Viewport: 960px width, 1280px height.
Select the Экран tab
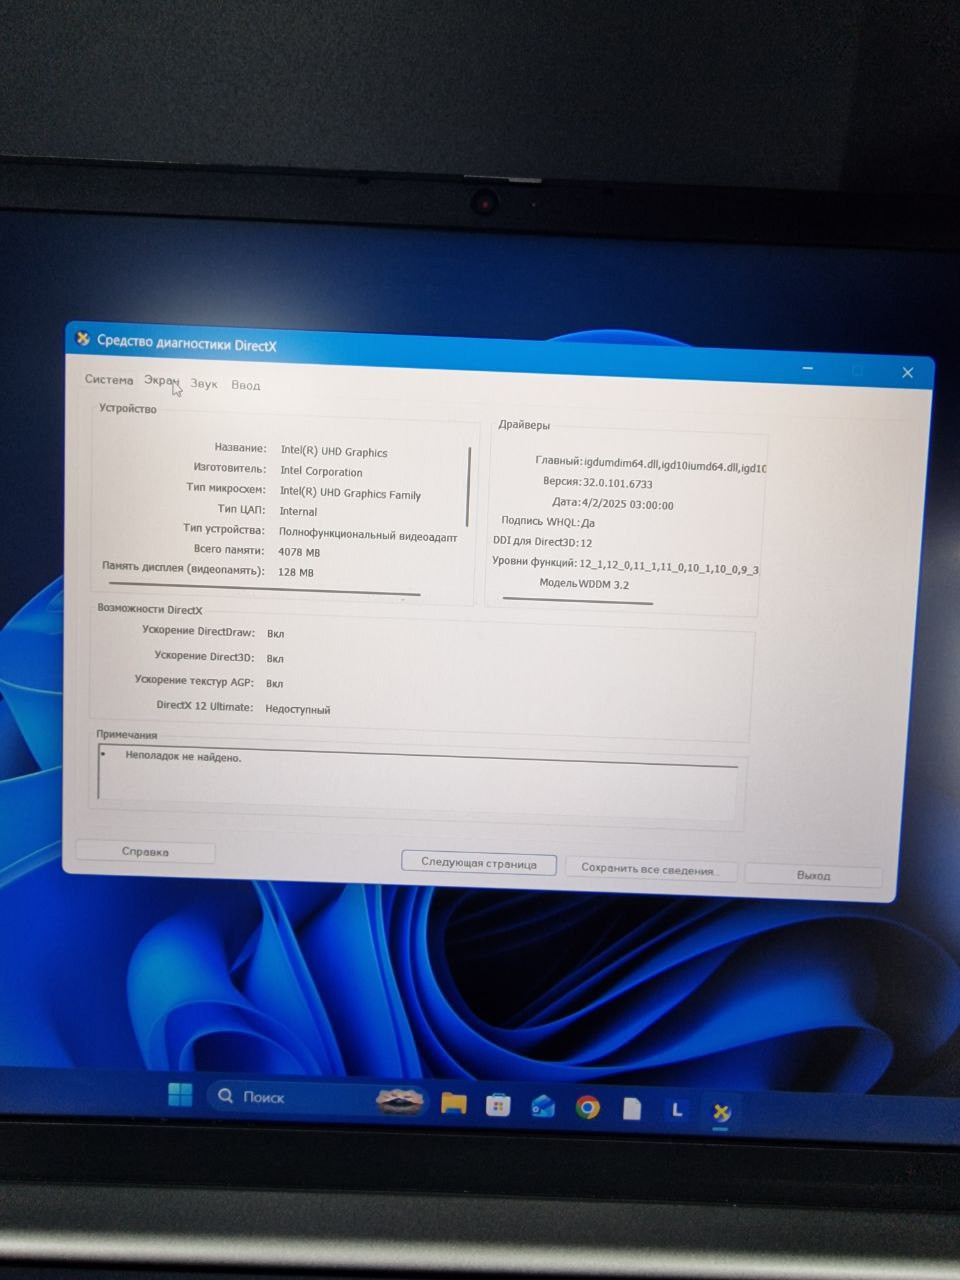(x=160, y=381)
